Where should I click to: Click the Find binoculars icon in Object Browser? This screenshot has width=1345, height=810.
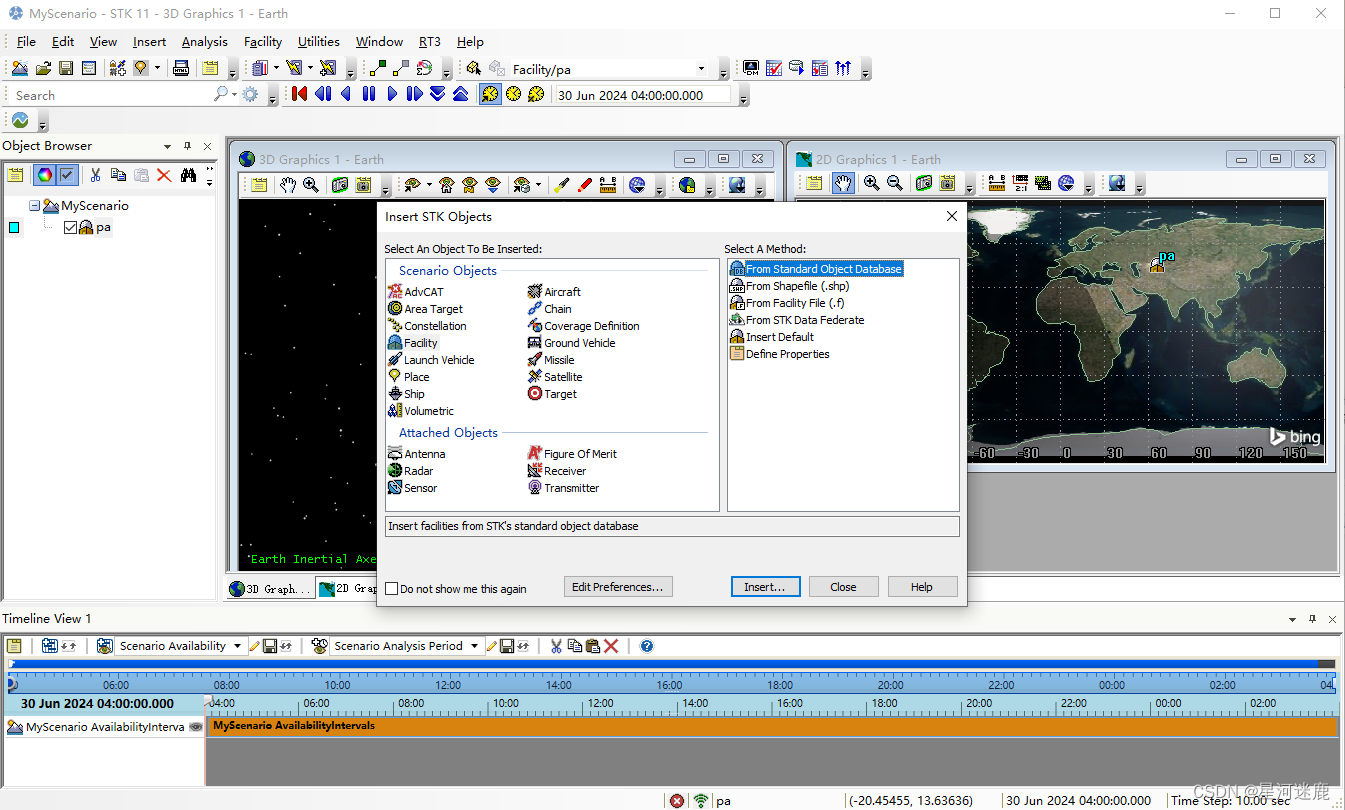pos(188,175)
